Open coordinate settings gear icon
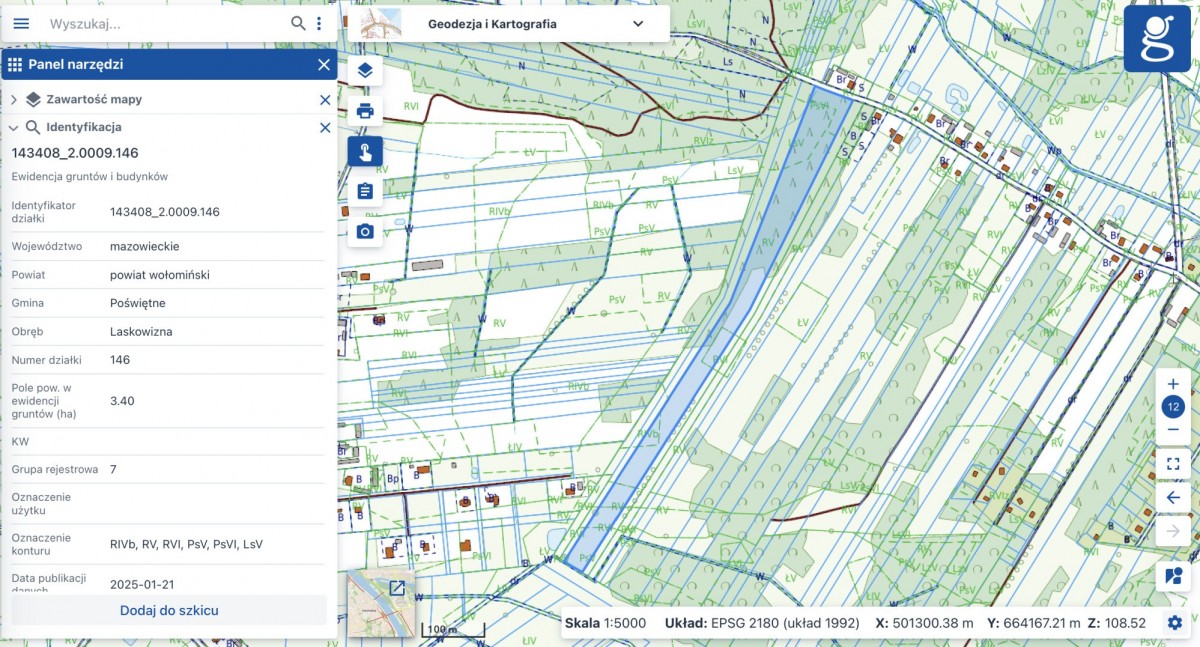1200x647 pixels. (x=1175, y=622)
